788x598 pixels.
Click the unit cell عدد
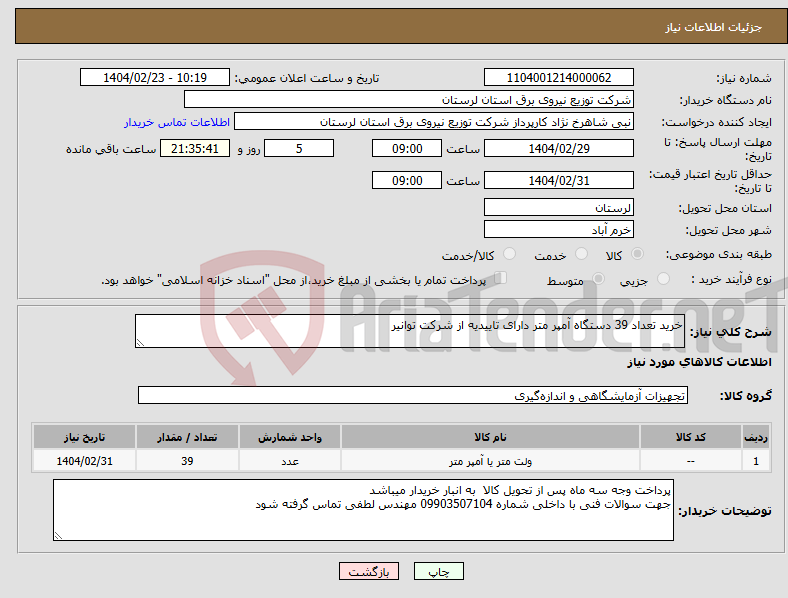click(x=290, y=461)
